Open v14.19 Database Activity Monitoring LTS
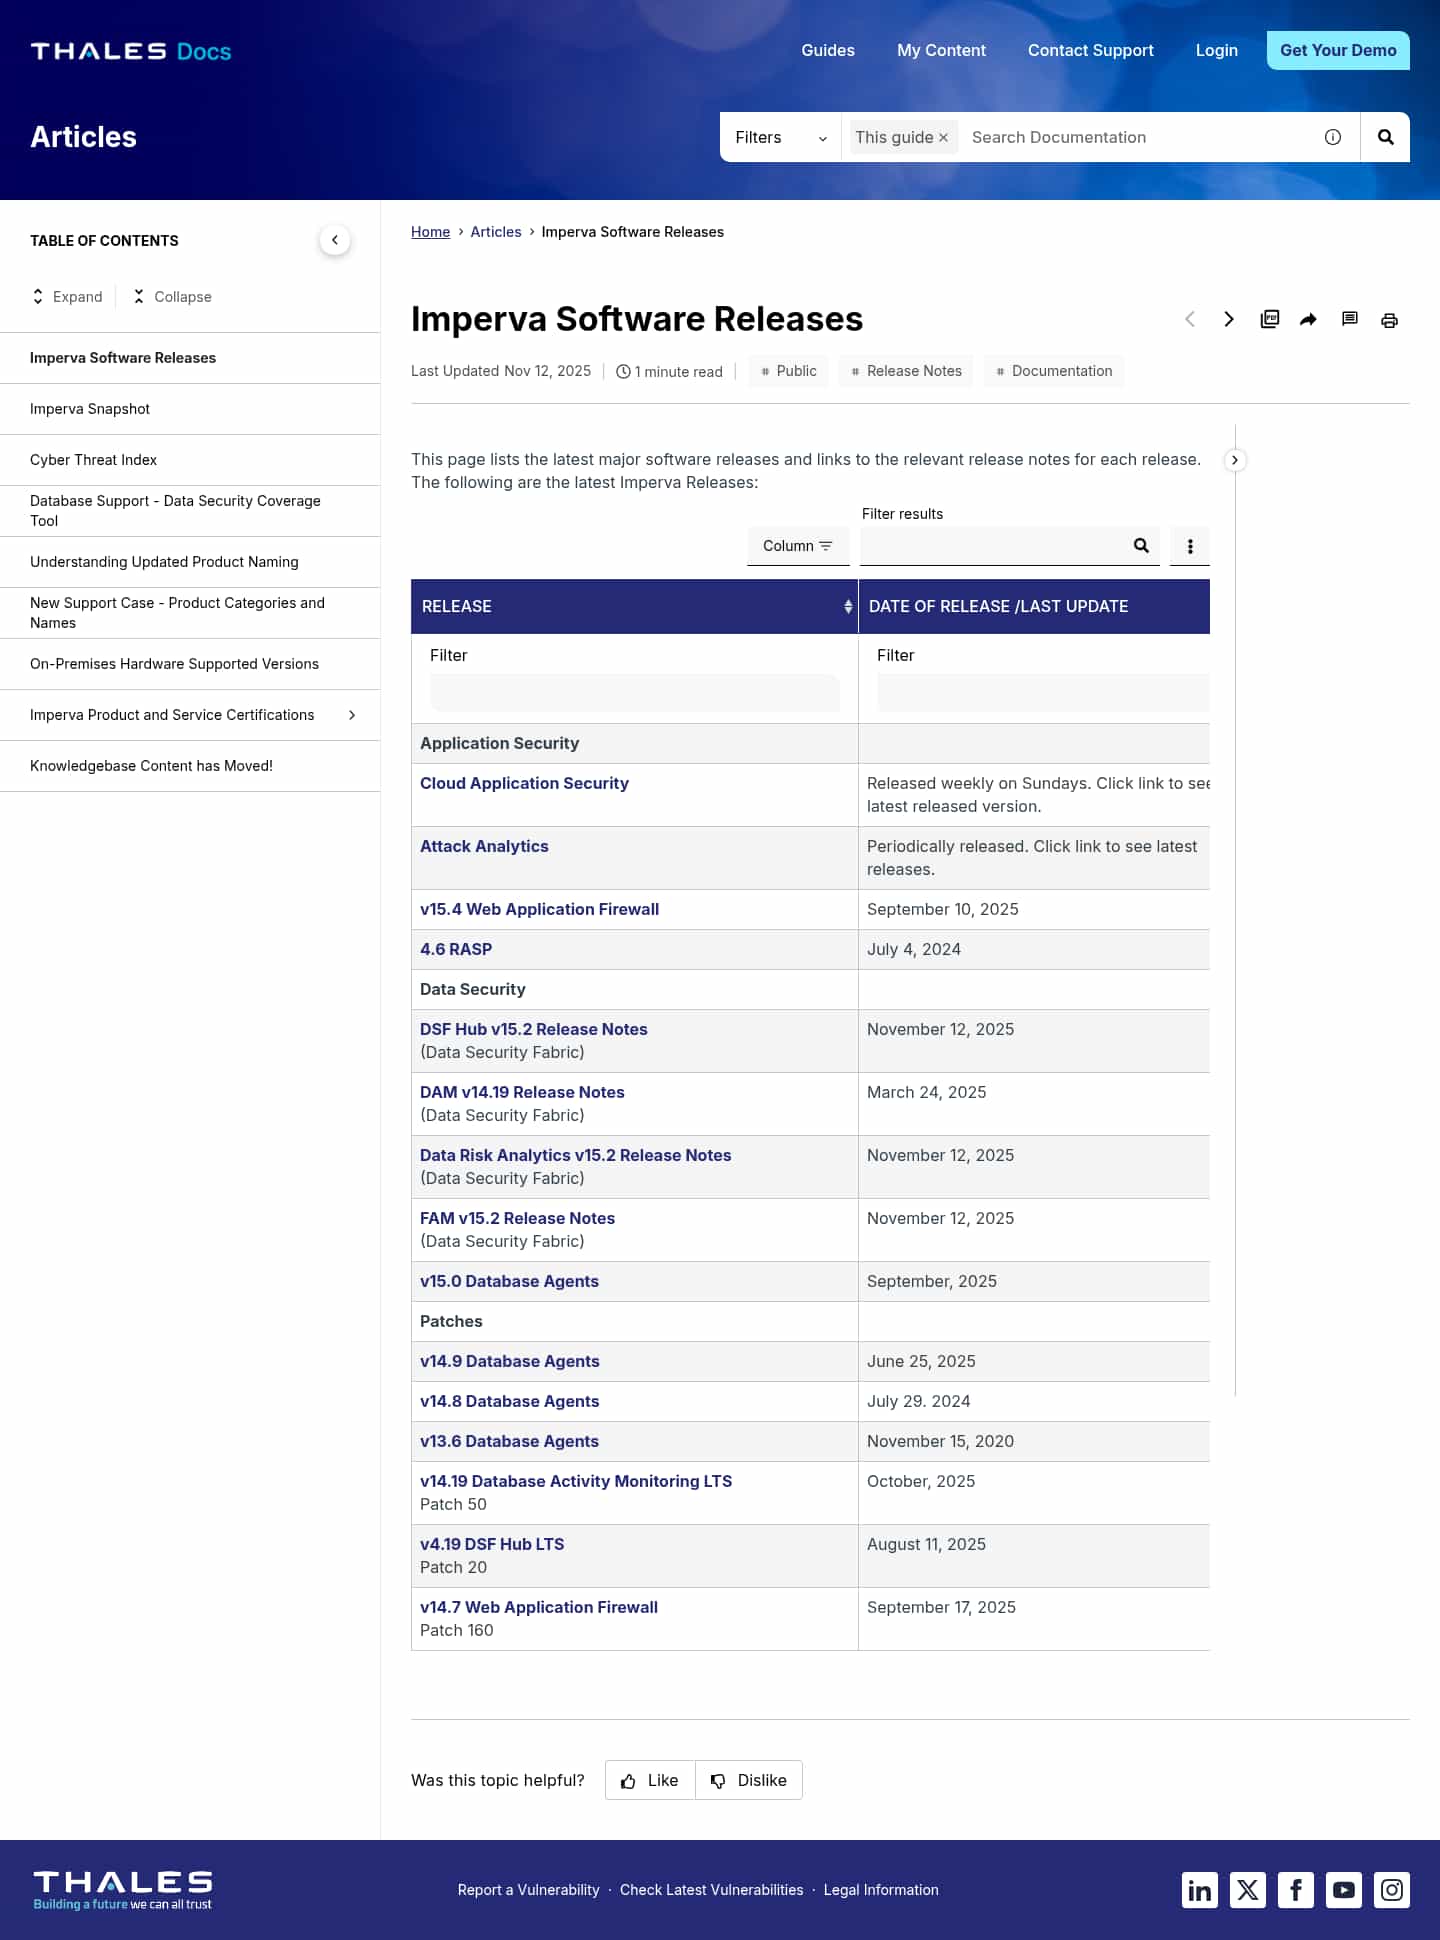The image size is (1440, 1940). pyautogui.click(x=576, y=1481)
